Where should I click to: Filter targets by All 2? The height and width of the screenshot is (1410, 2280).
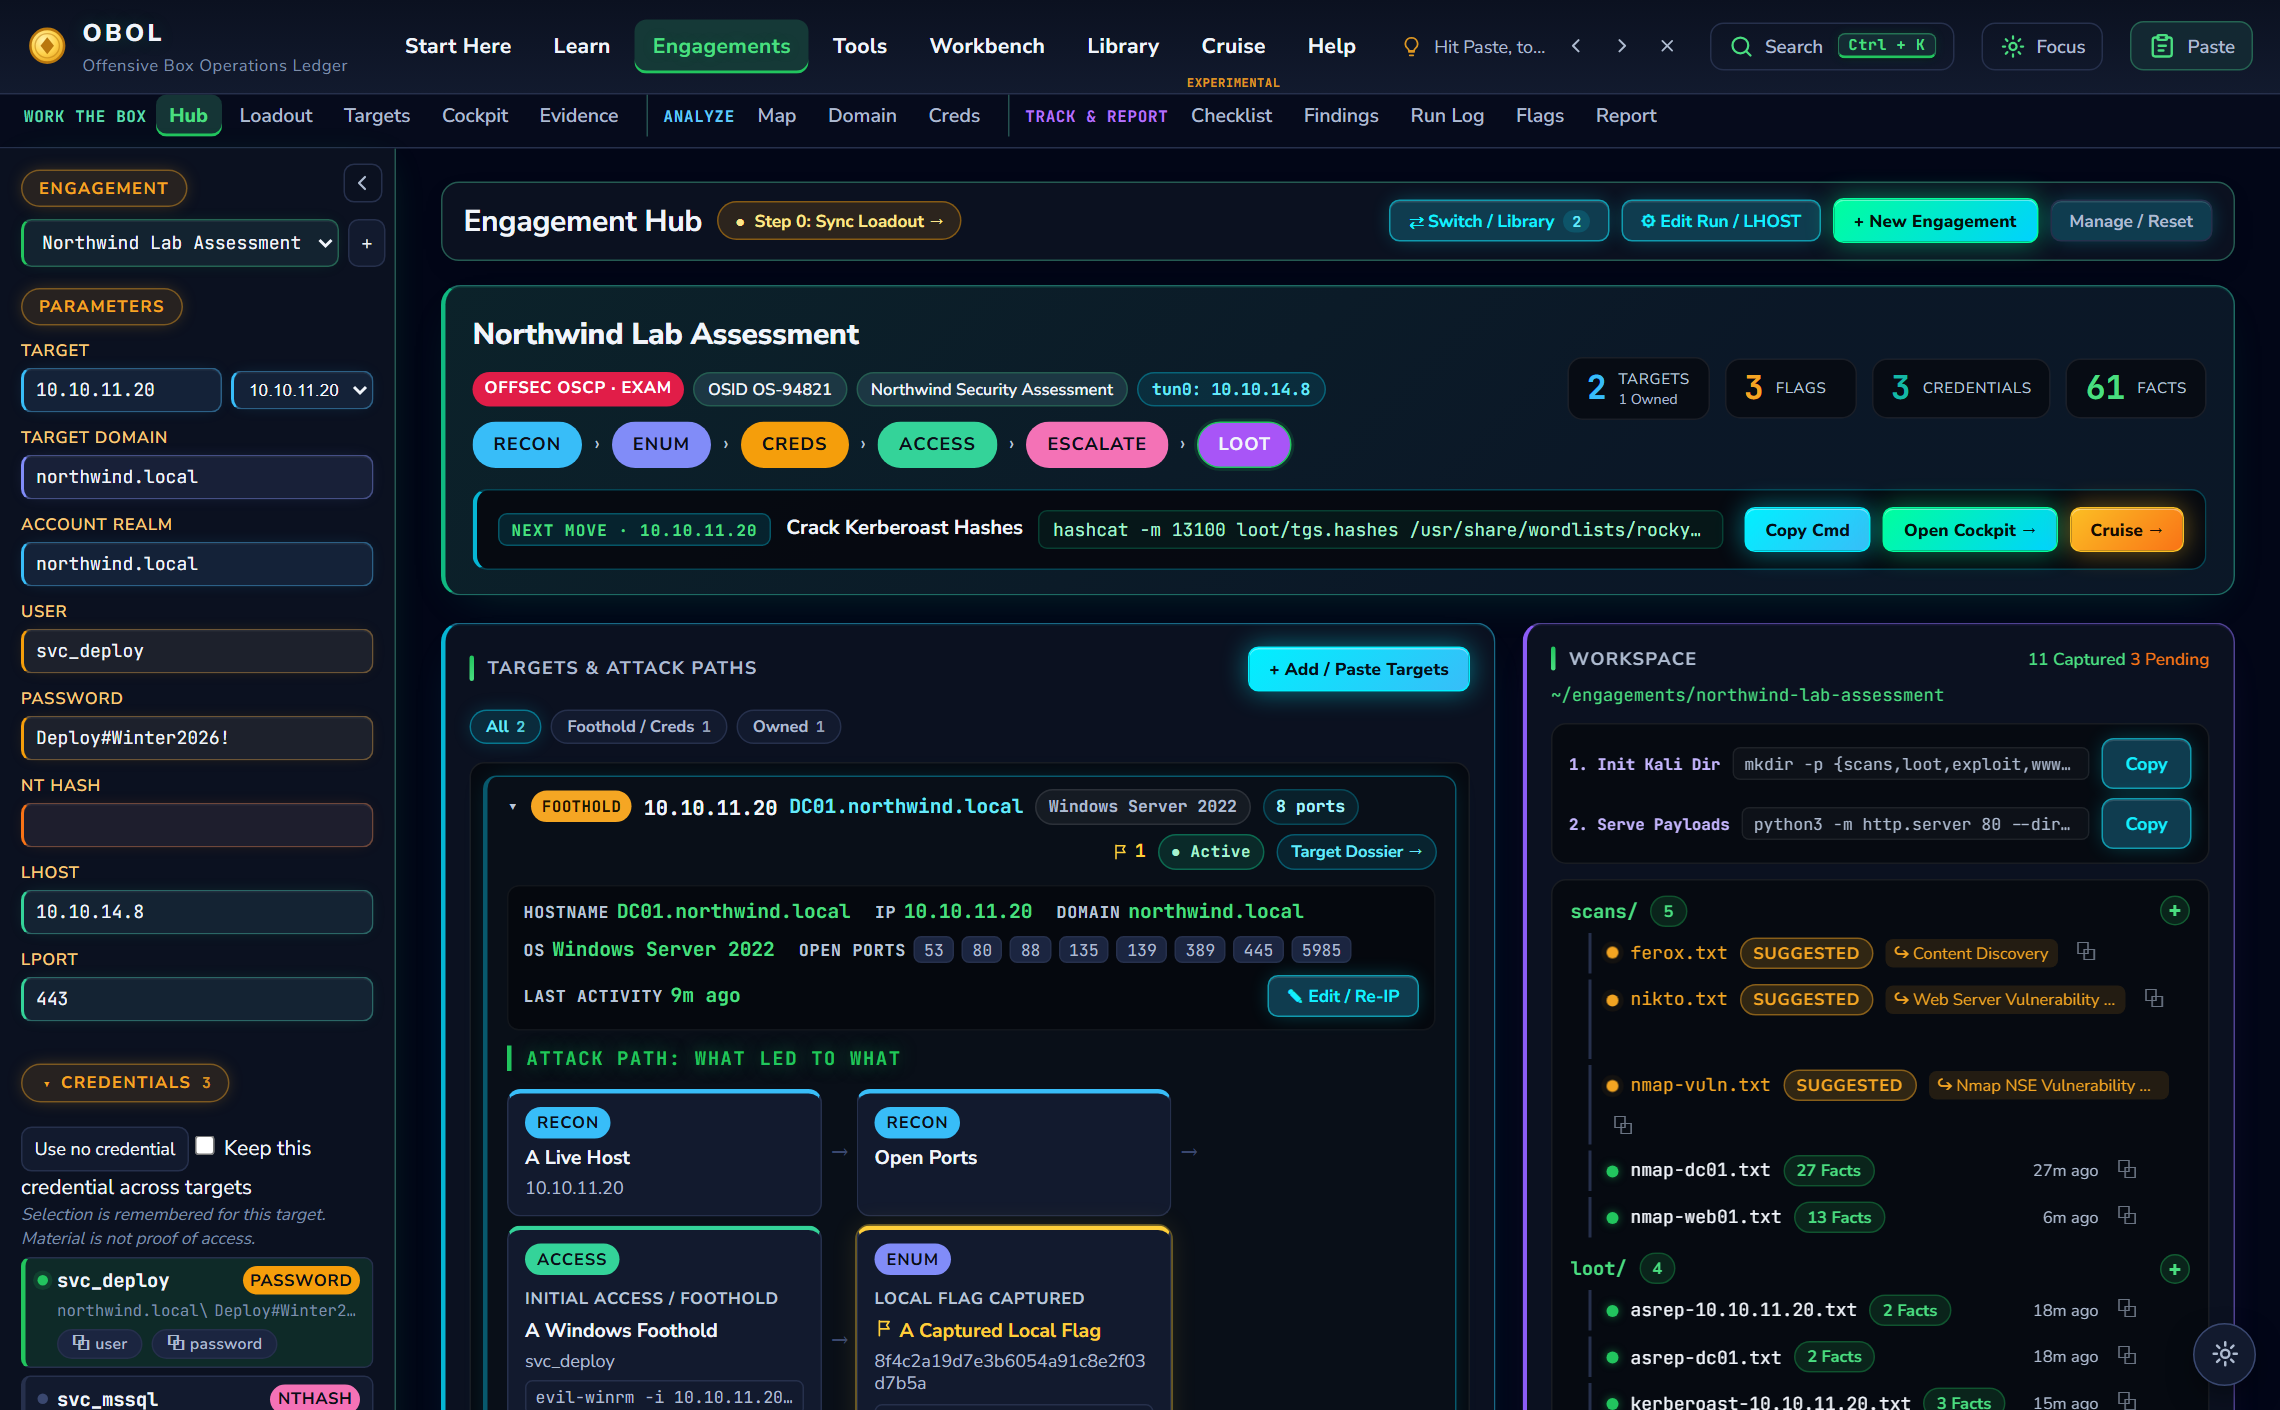[x=505, y=726]
